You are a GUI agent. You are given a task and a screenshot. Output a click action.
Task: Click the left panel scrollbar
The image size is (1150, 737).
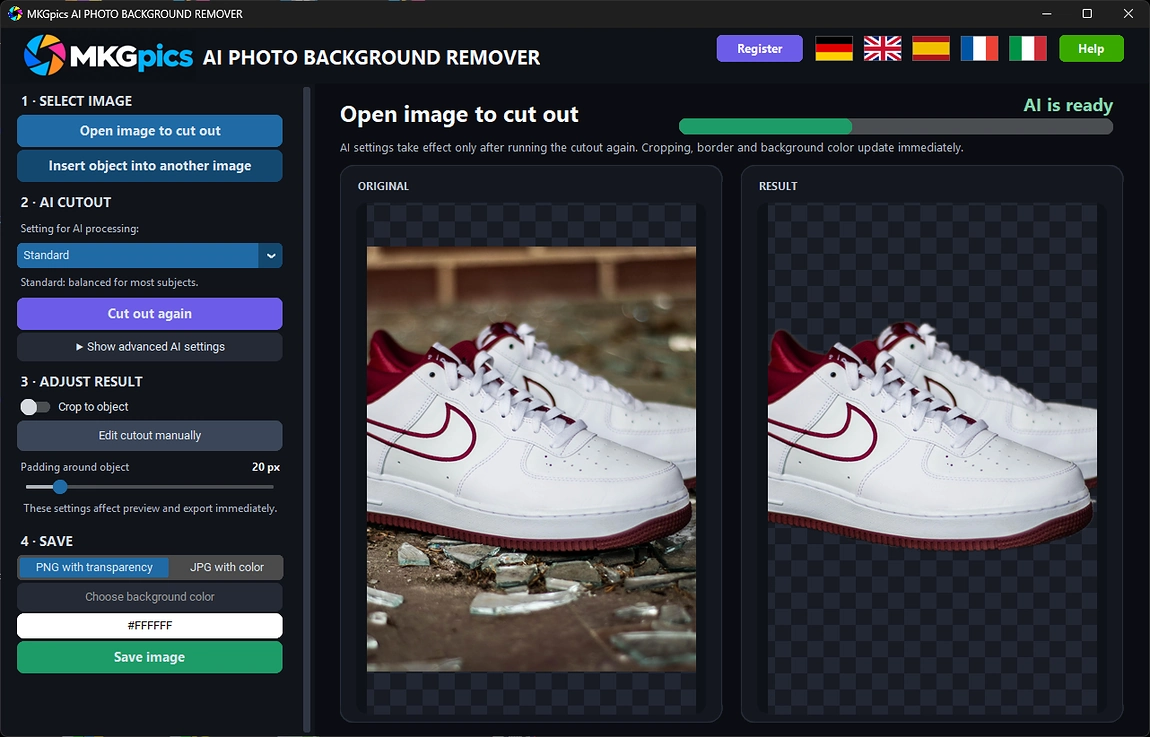[307, 409]
